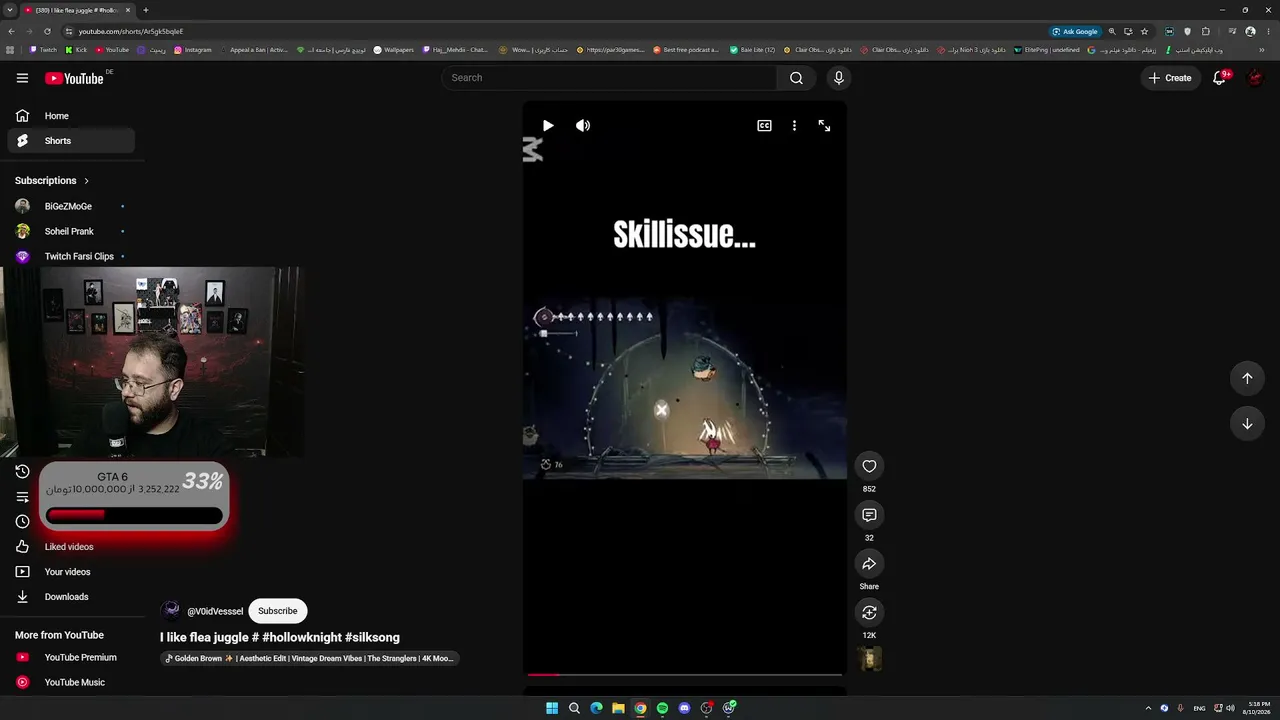
Task: Open the Short's three-dot options menu
Action: pos(794,126)
